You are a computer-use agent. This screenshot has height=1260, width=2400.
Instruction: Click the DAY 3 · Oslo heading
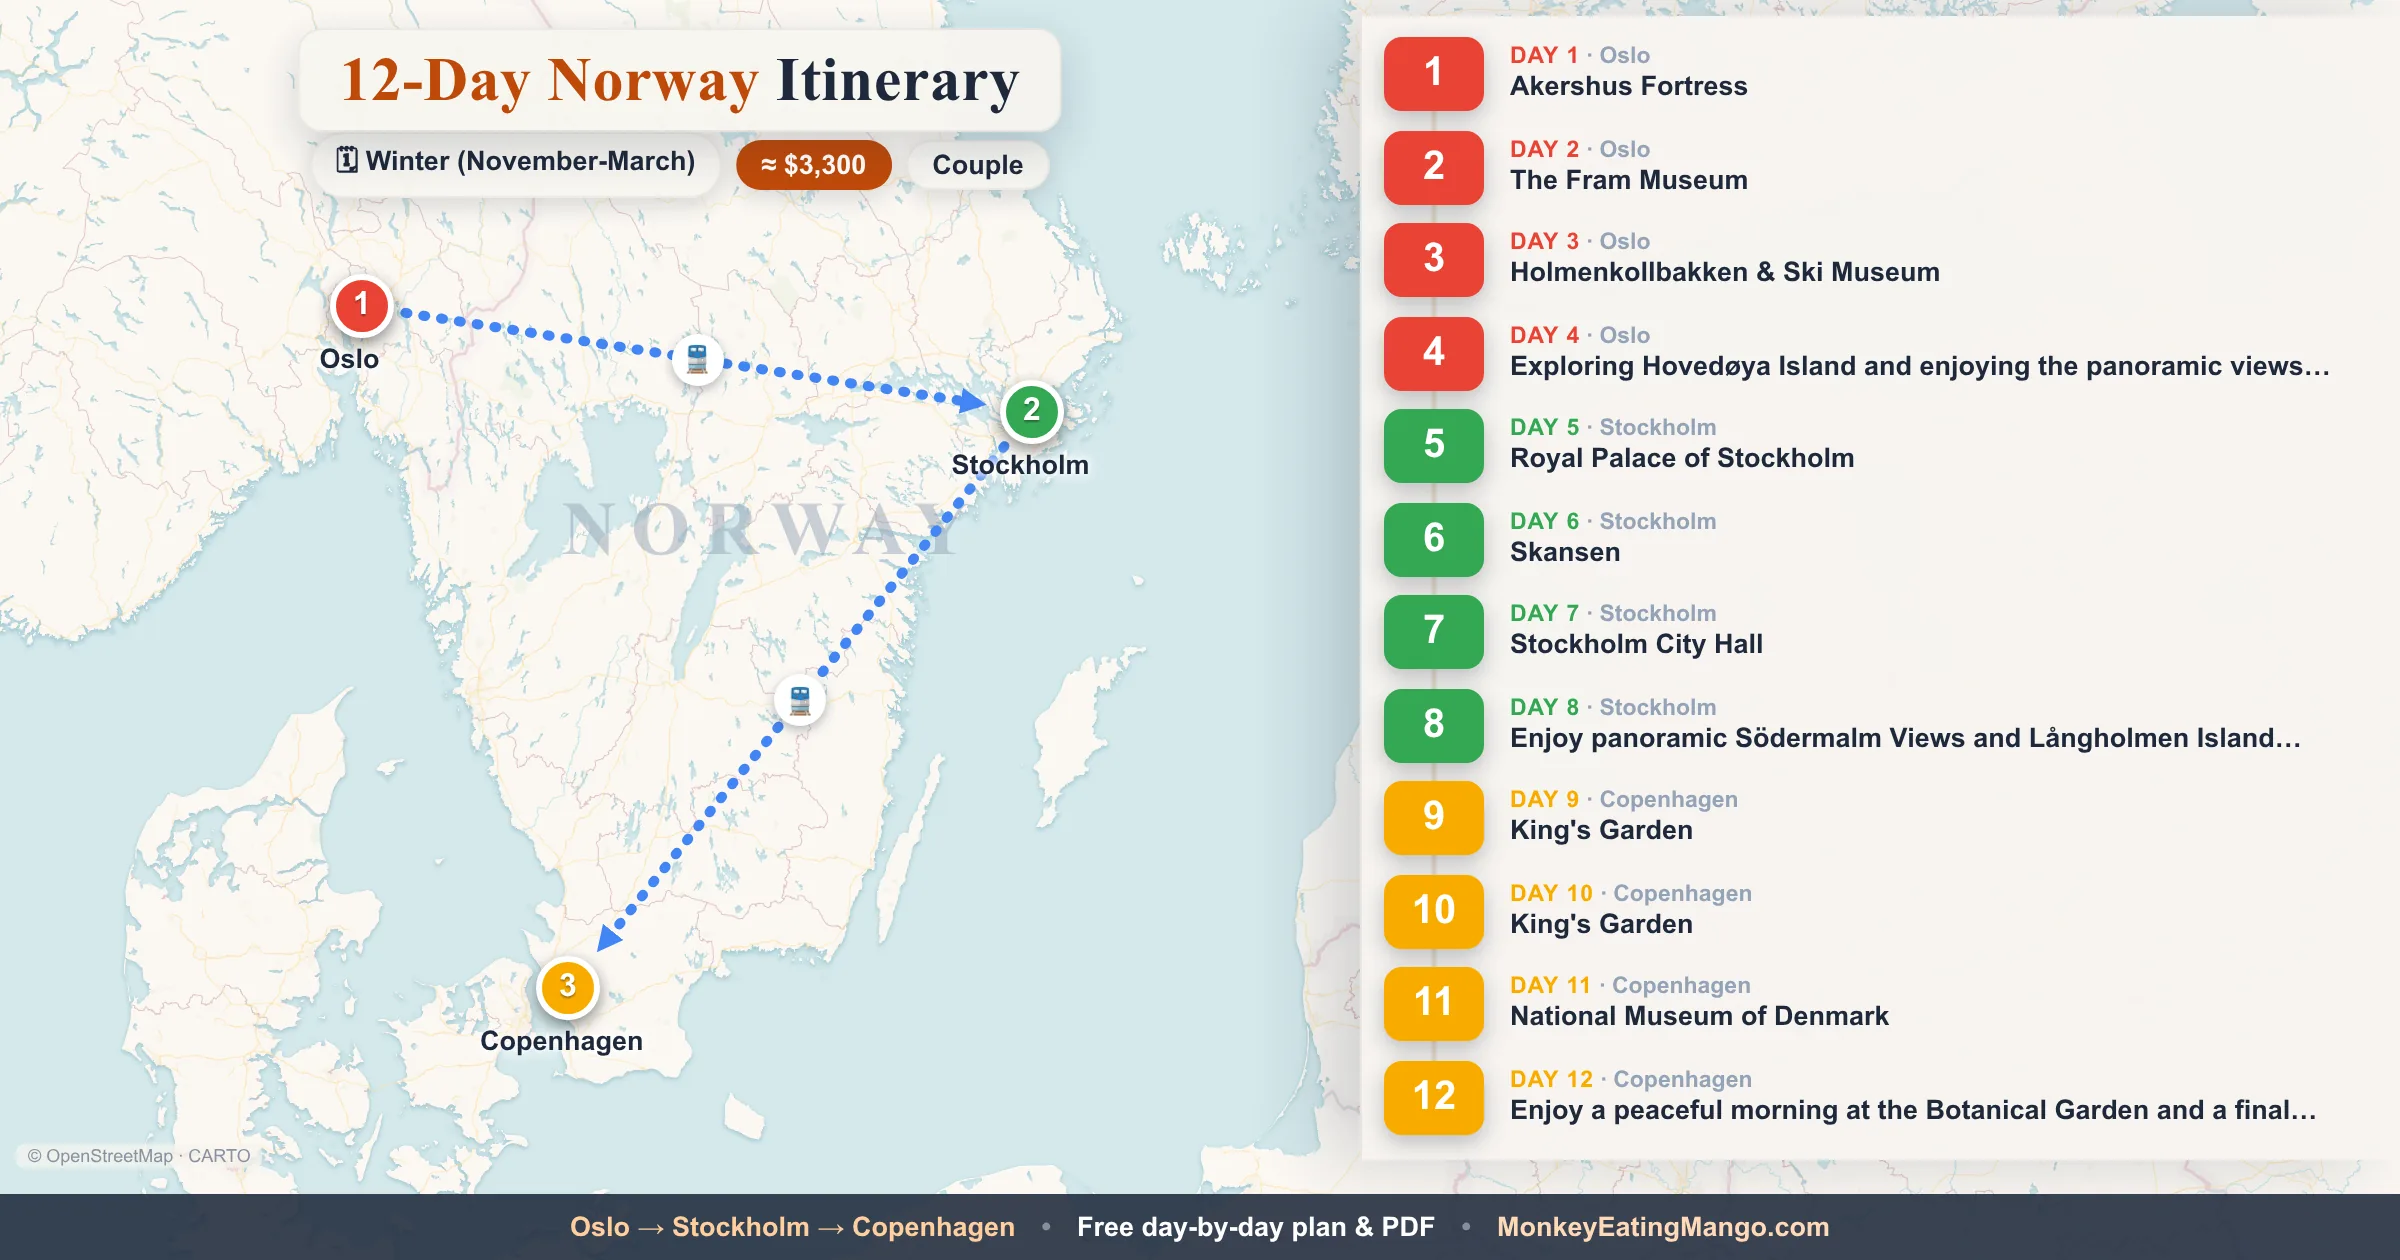coord(1579,241)
